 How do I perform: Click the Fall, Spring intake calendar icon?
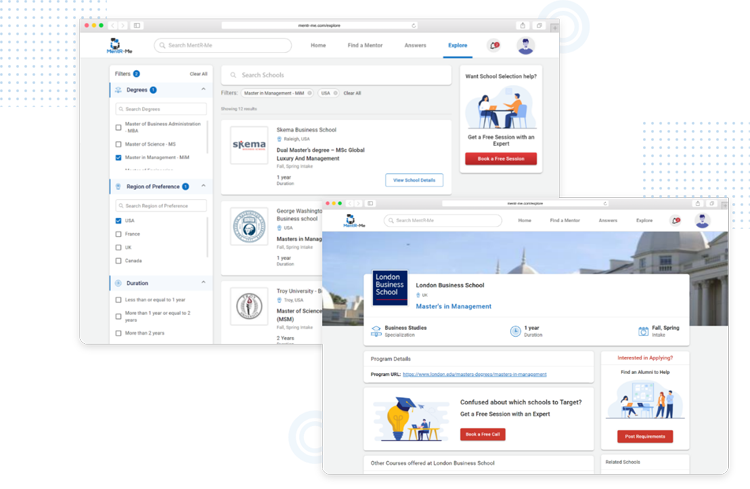pos(643,331)
